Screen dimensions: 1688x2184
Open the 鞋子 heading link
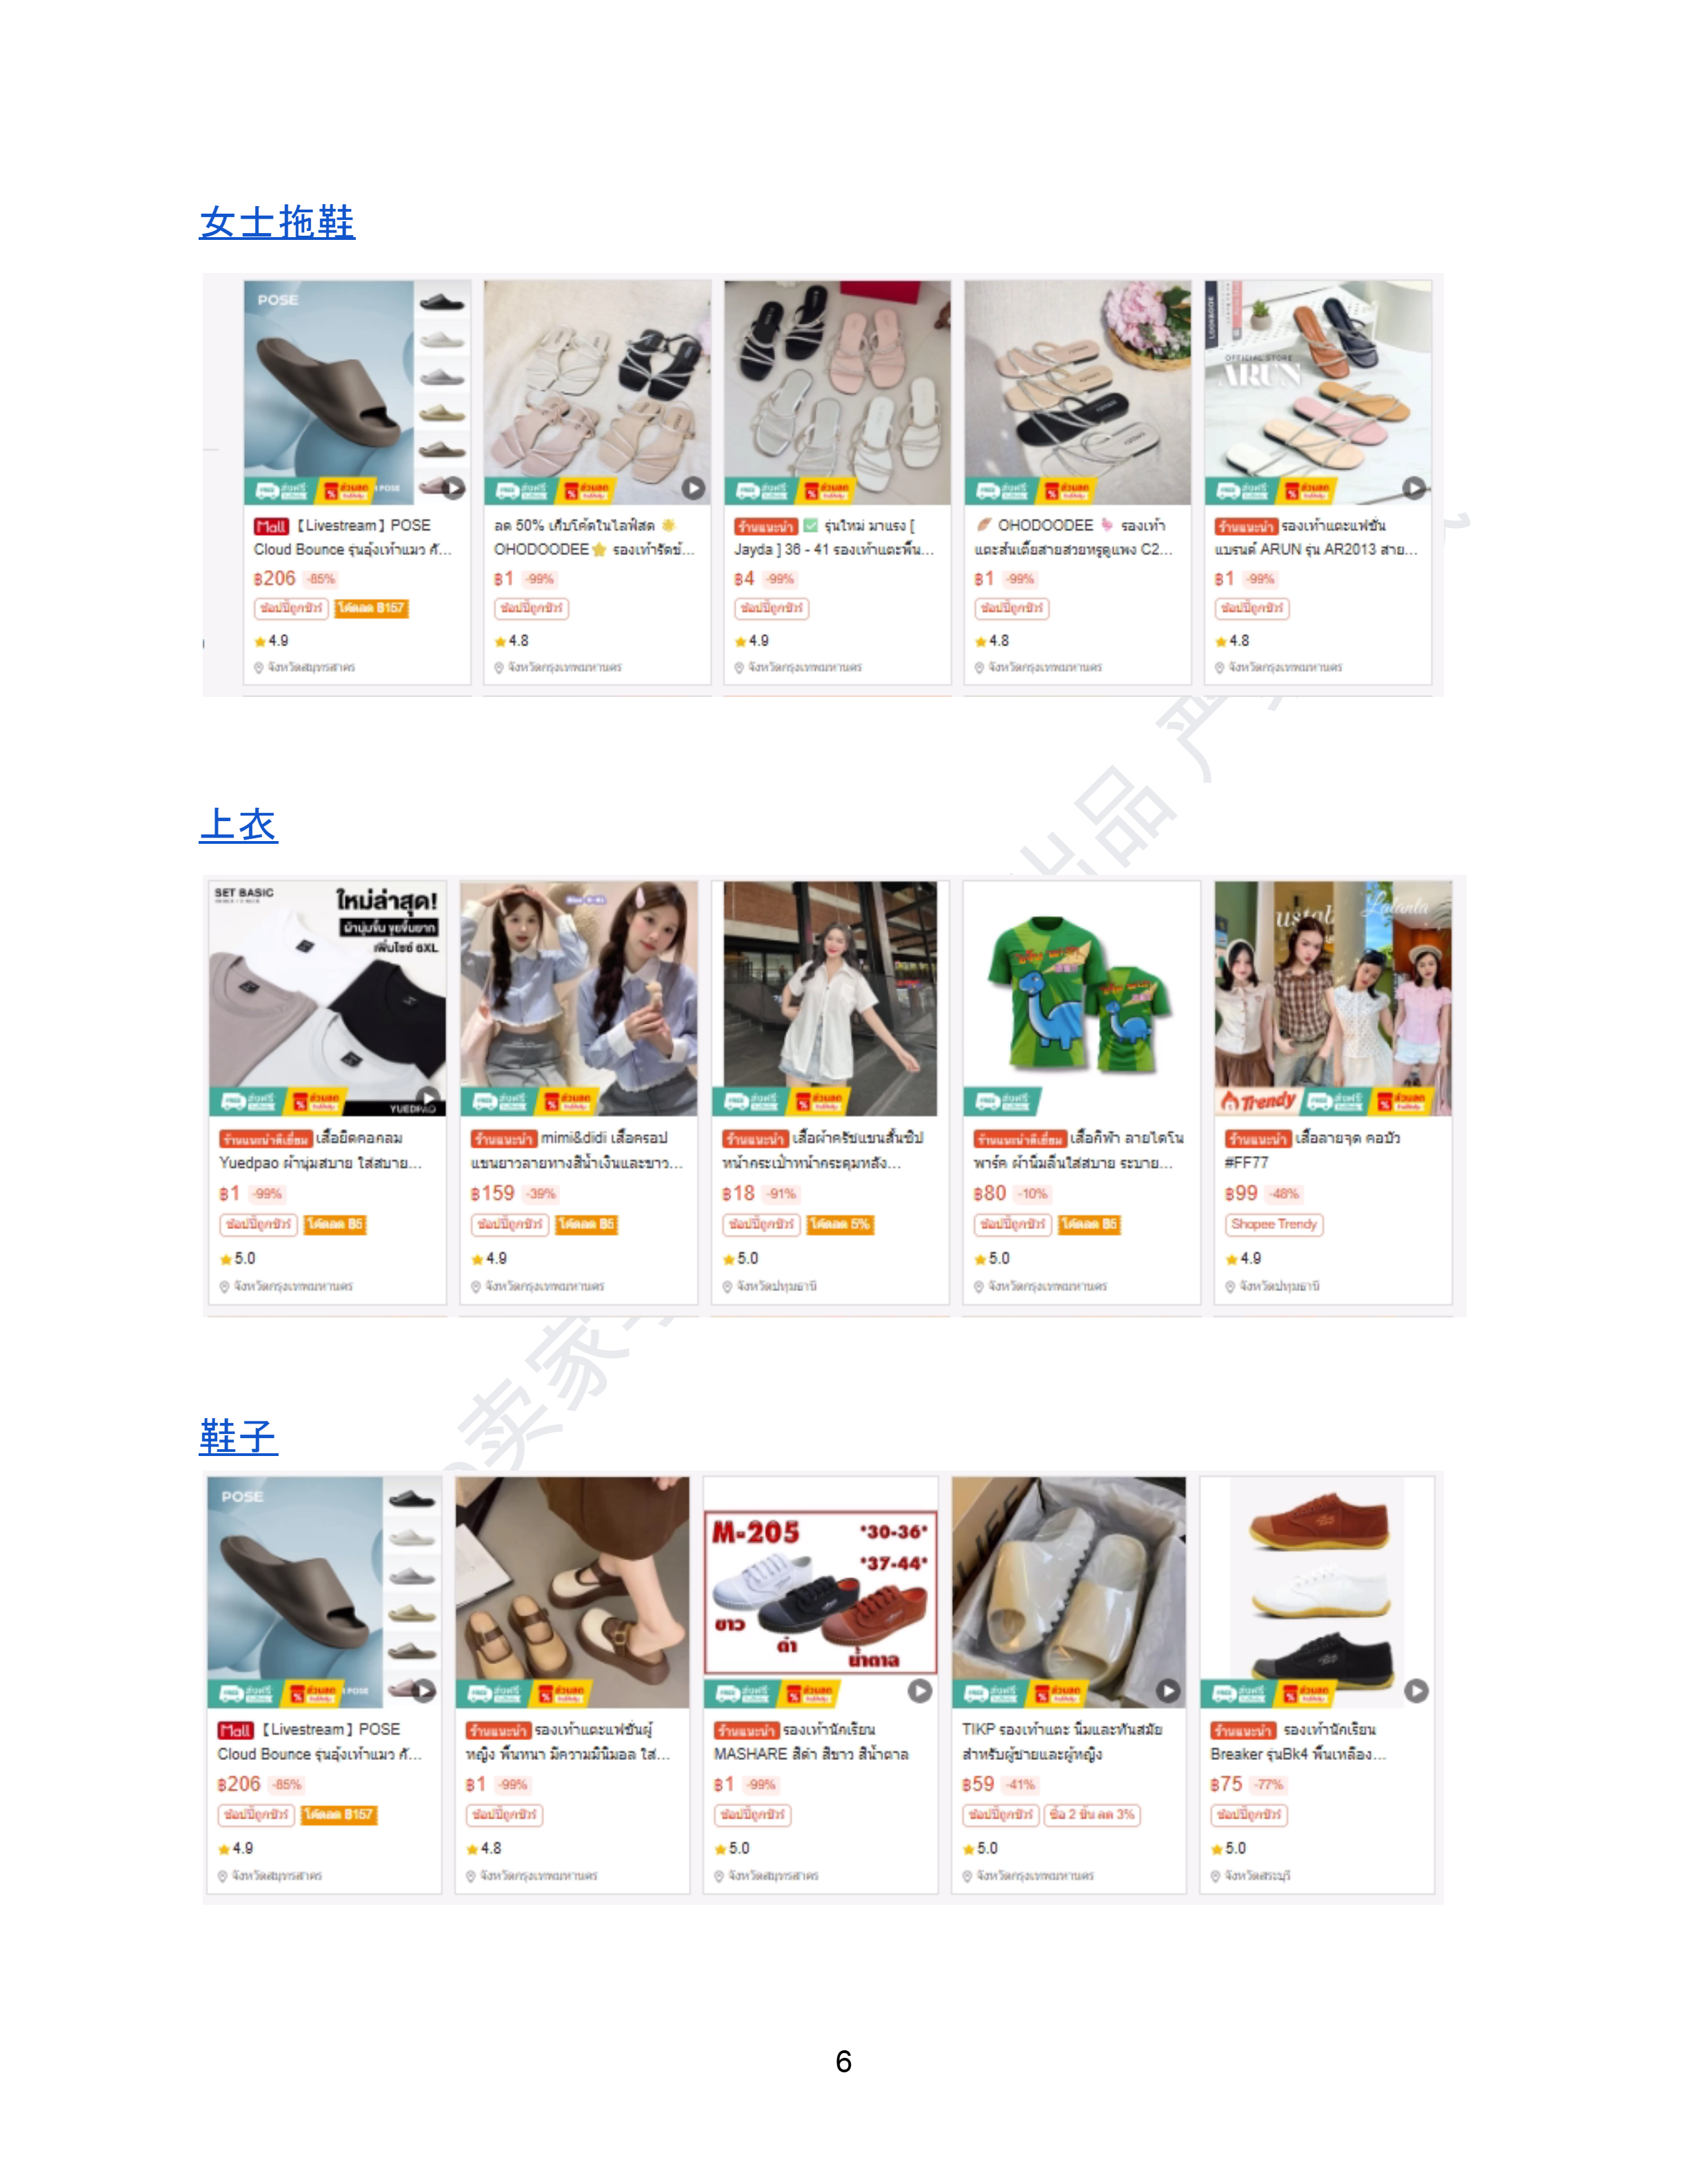point(238,1436)
